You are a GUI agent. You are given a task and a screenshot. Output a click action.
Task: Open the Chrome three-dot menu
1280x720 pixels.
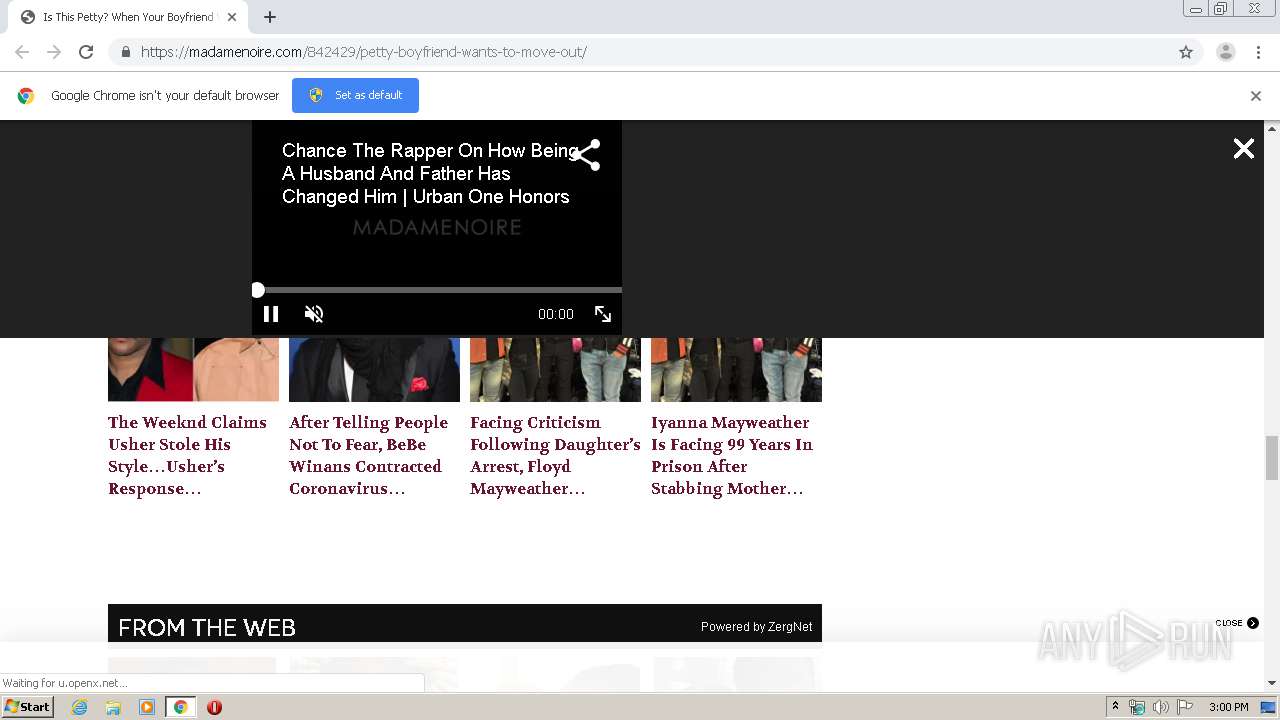tap(1258, 52)
